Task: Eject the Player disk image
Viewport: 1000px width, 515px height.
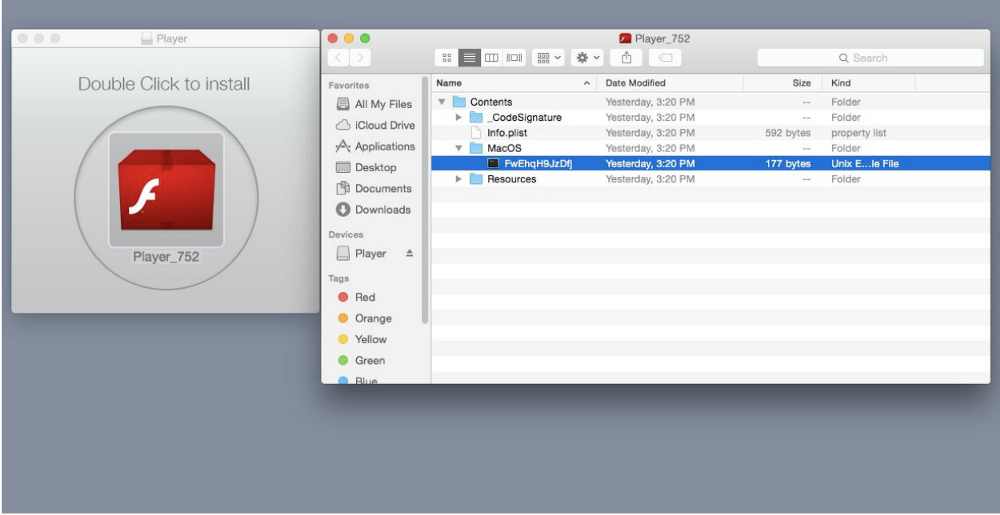Action: 409,253
